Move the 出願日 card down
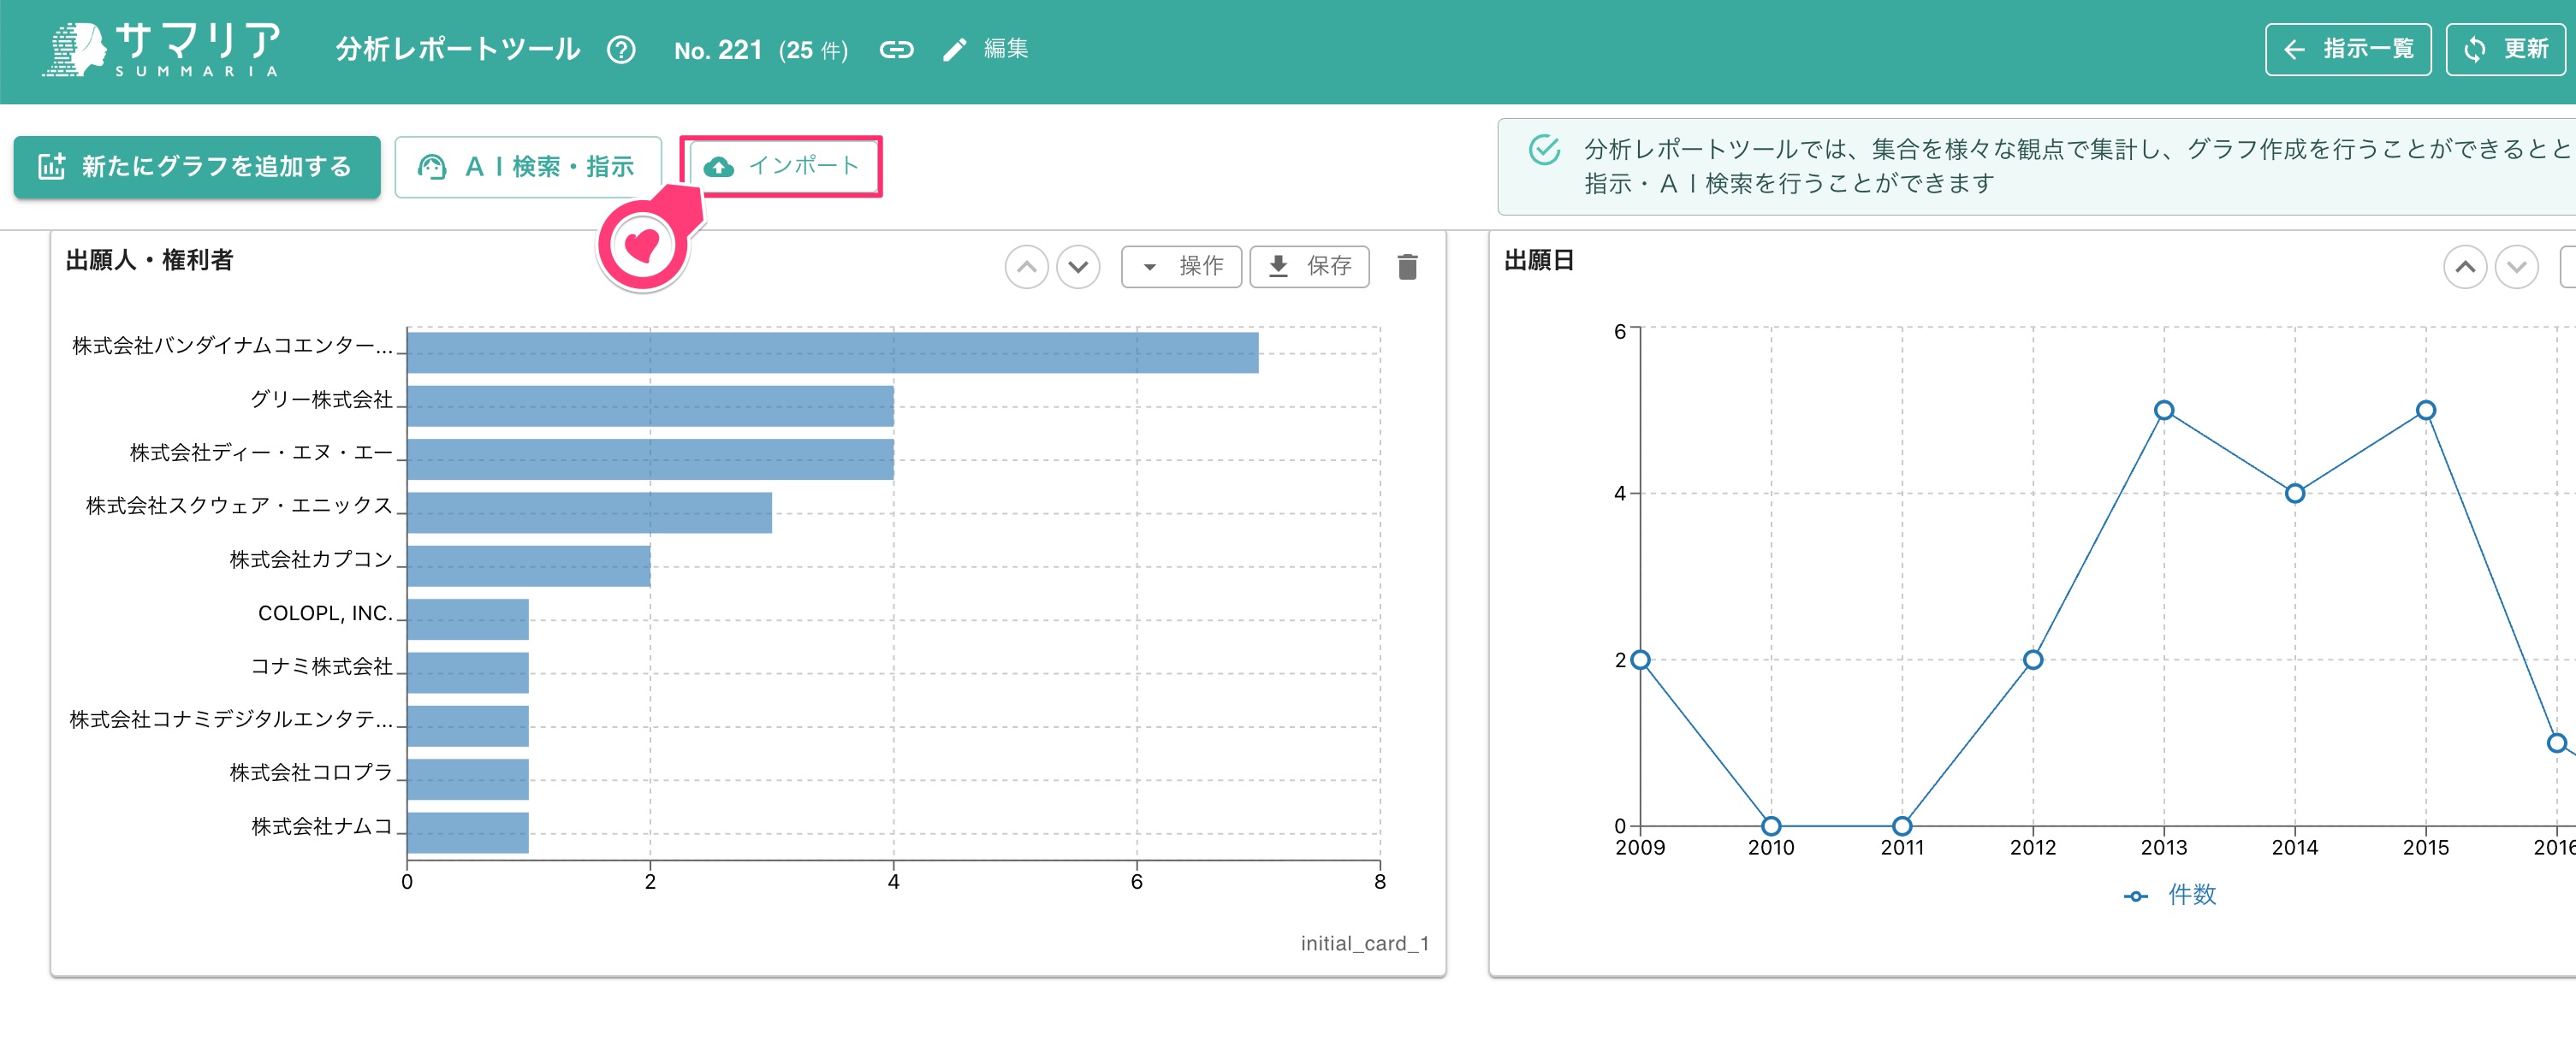The image size is (2576, 1059). (x=2516, y=267)
